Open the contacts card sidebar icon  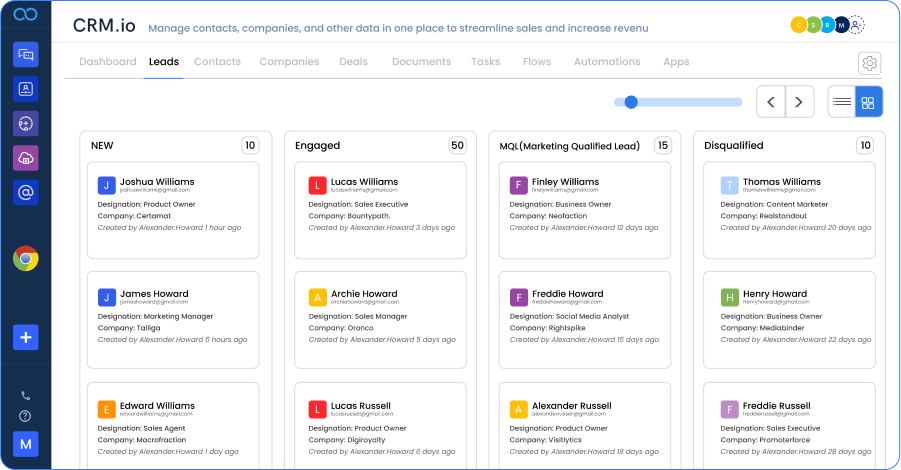[26, 89]
